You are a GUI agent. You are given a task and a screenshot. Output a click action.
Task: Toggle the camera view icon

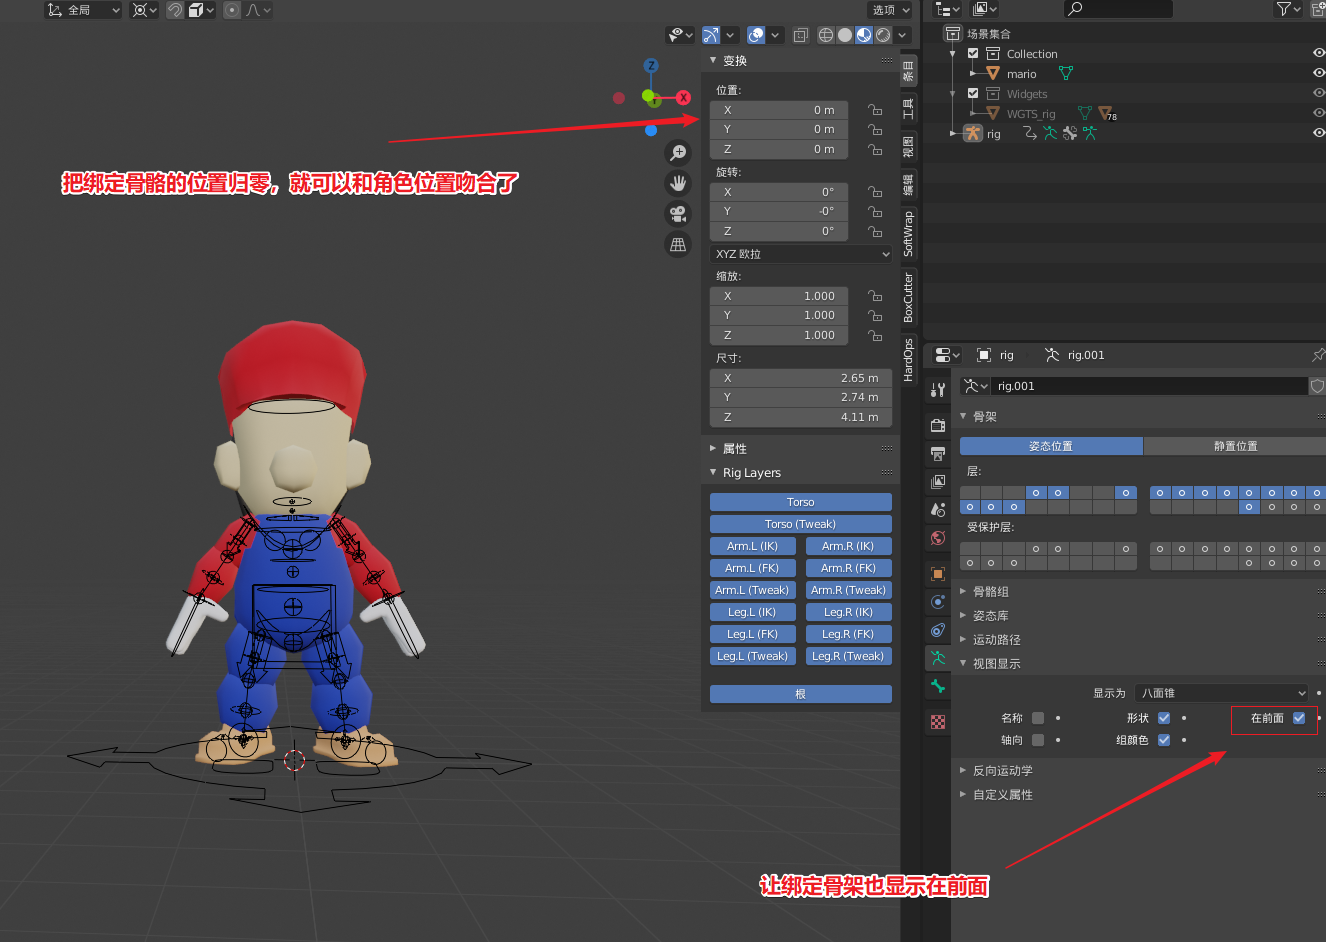pyautogui.click(x=678, y=214)
